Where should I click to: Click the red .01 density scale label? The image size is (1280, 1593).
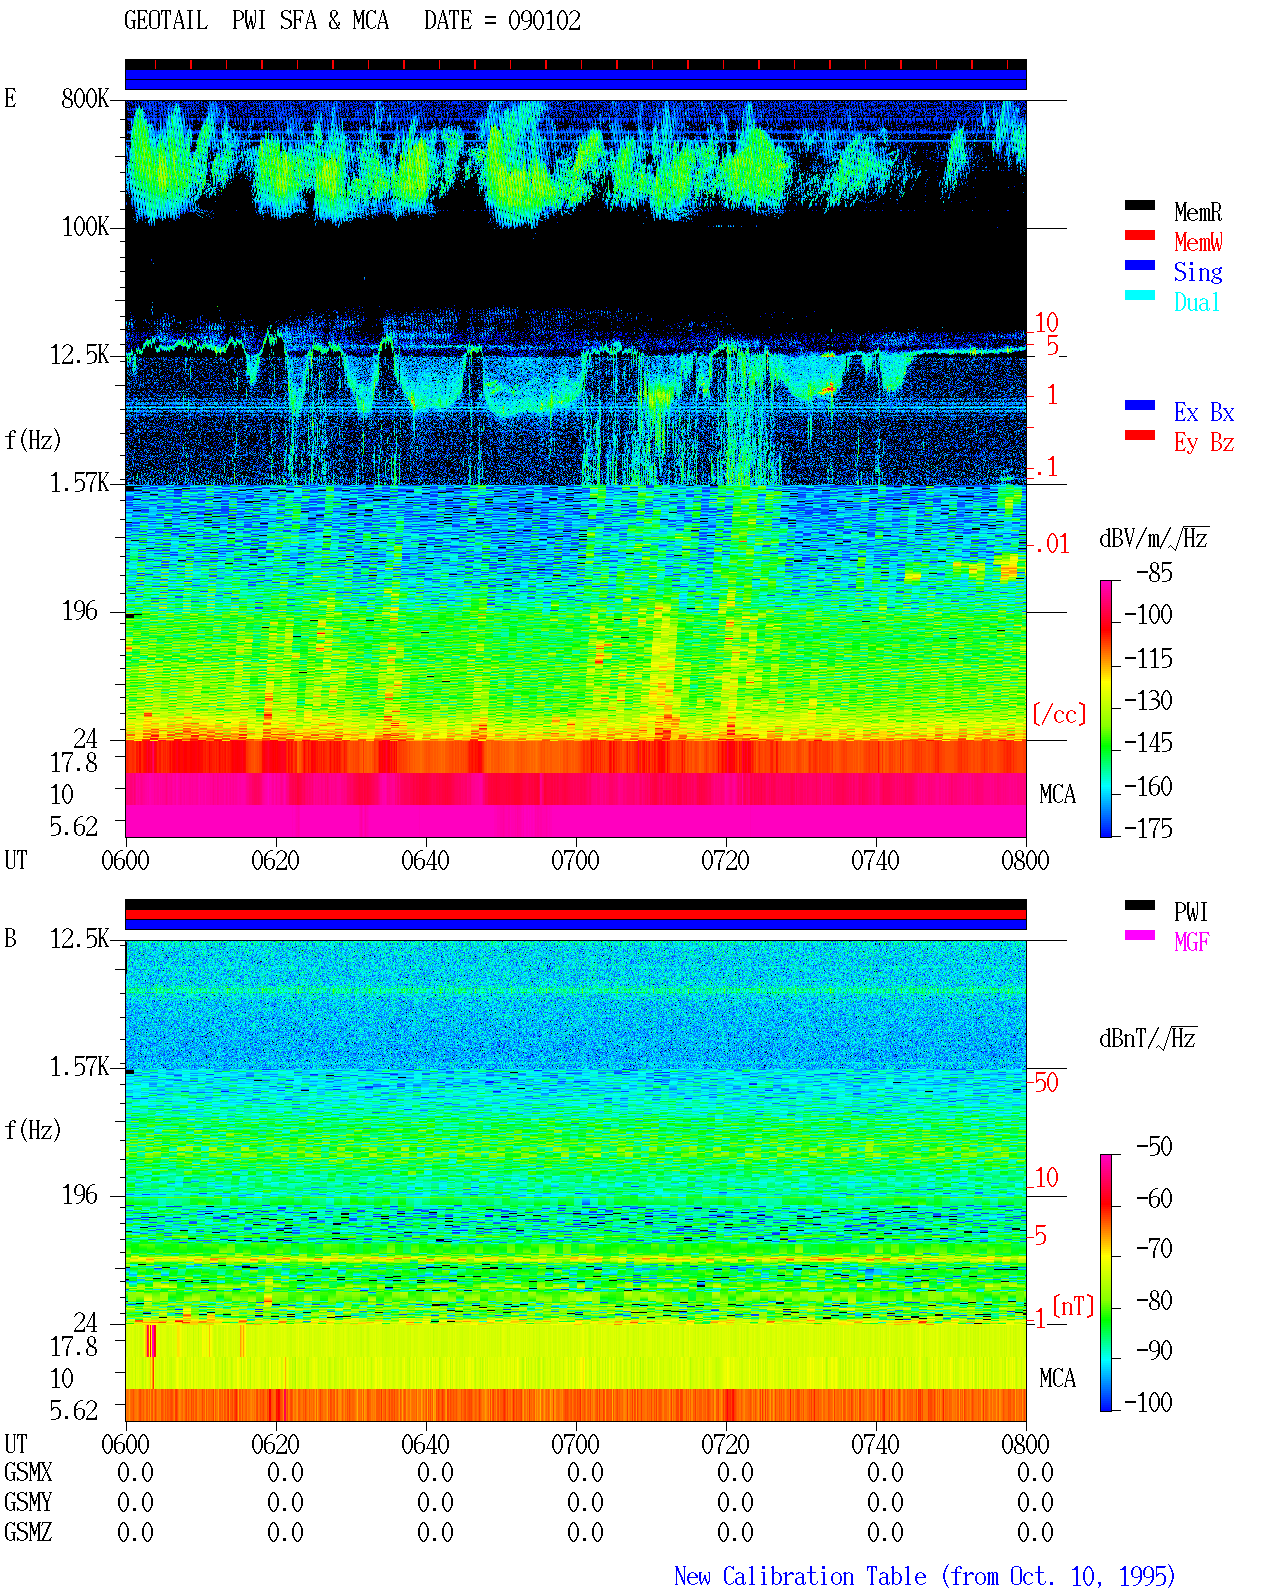click(x=1052, y=545)
